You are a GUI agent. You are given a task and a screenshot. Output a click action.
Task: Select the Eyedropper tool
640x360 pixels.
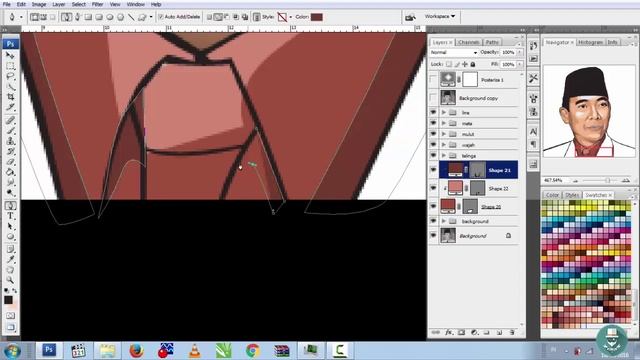pos(10,259)
